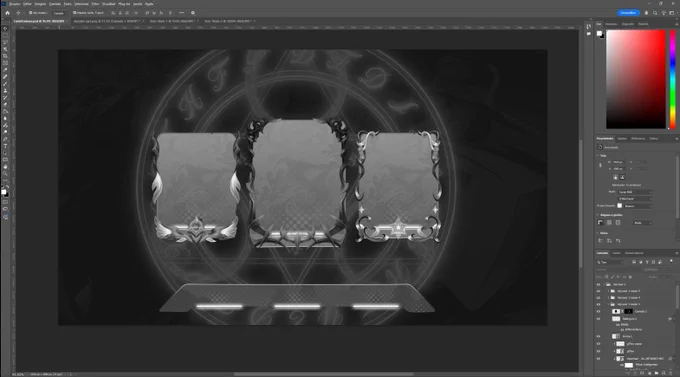Open the Preenchimento Branco dropdown
The height and width of the screenshot is (377, 680).
[x=638, y=206]
